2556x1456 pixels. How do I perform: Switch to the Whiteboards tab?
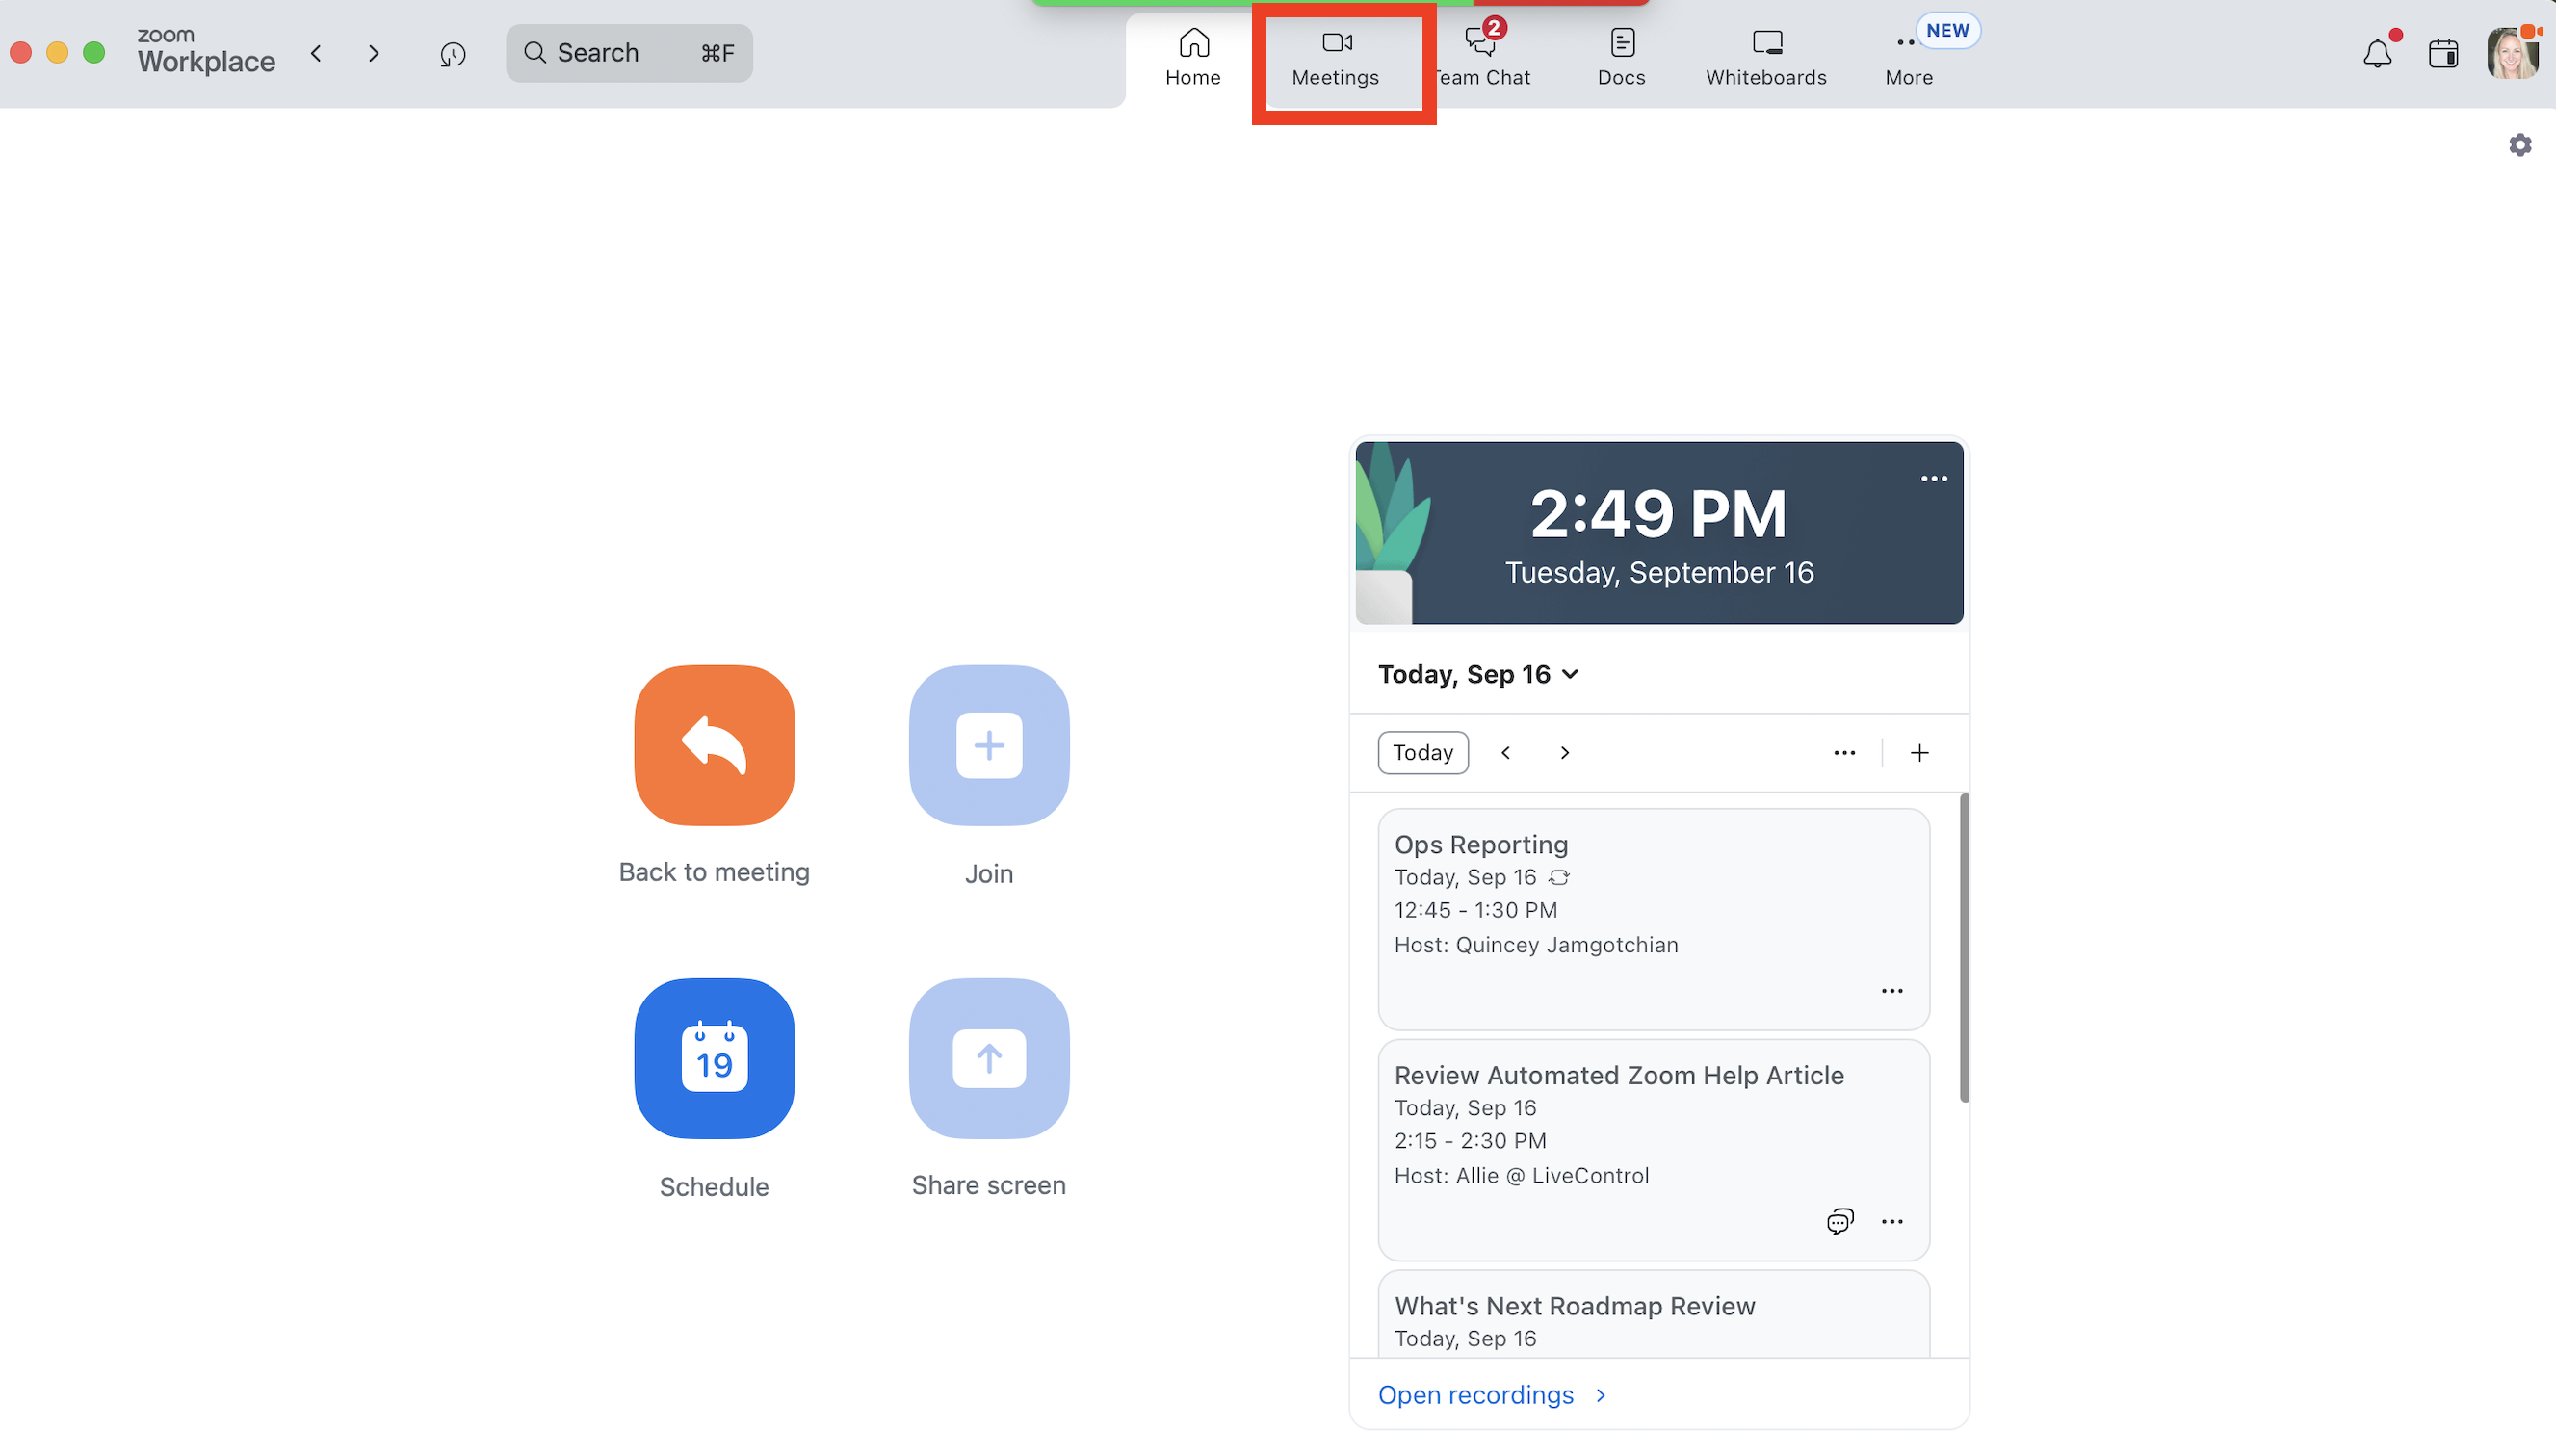(x=1765, y=56)
